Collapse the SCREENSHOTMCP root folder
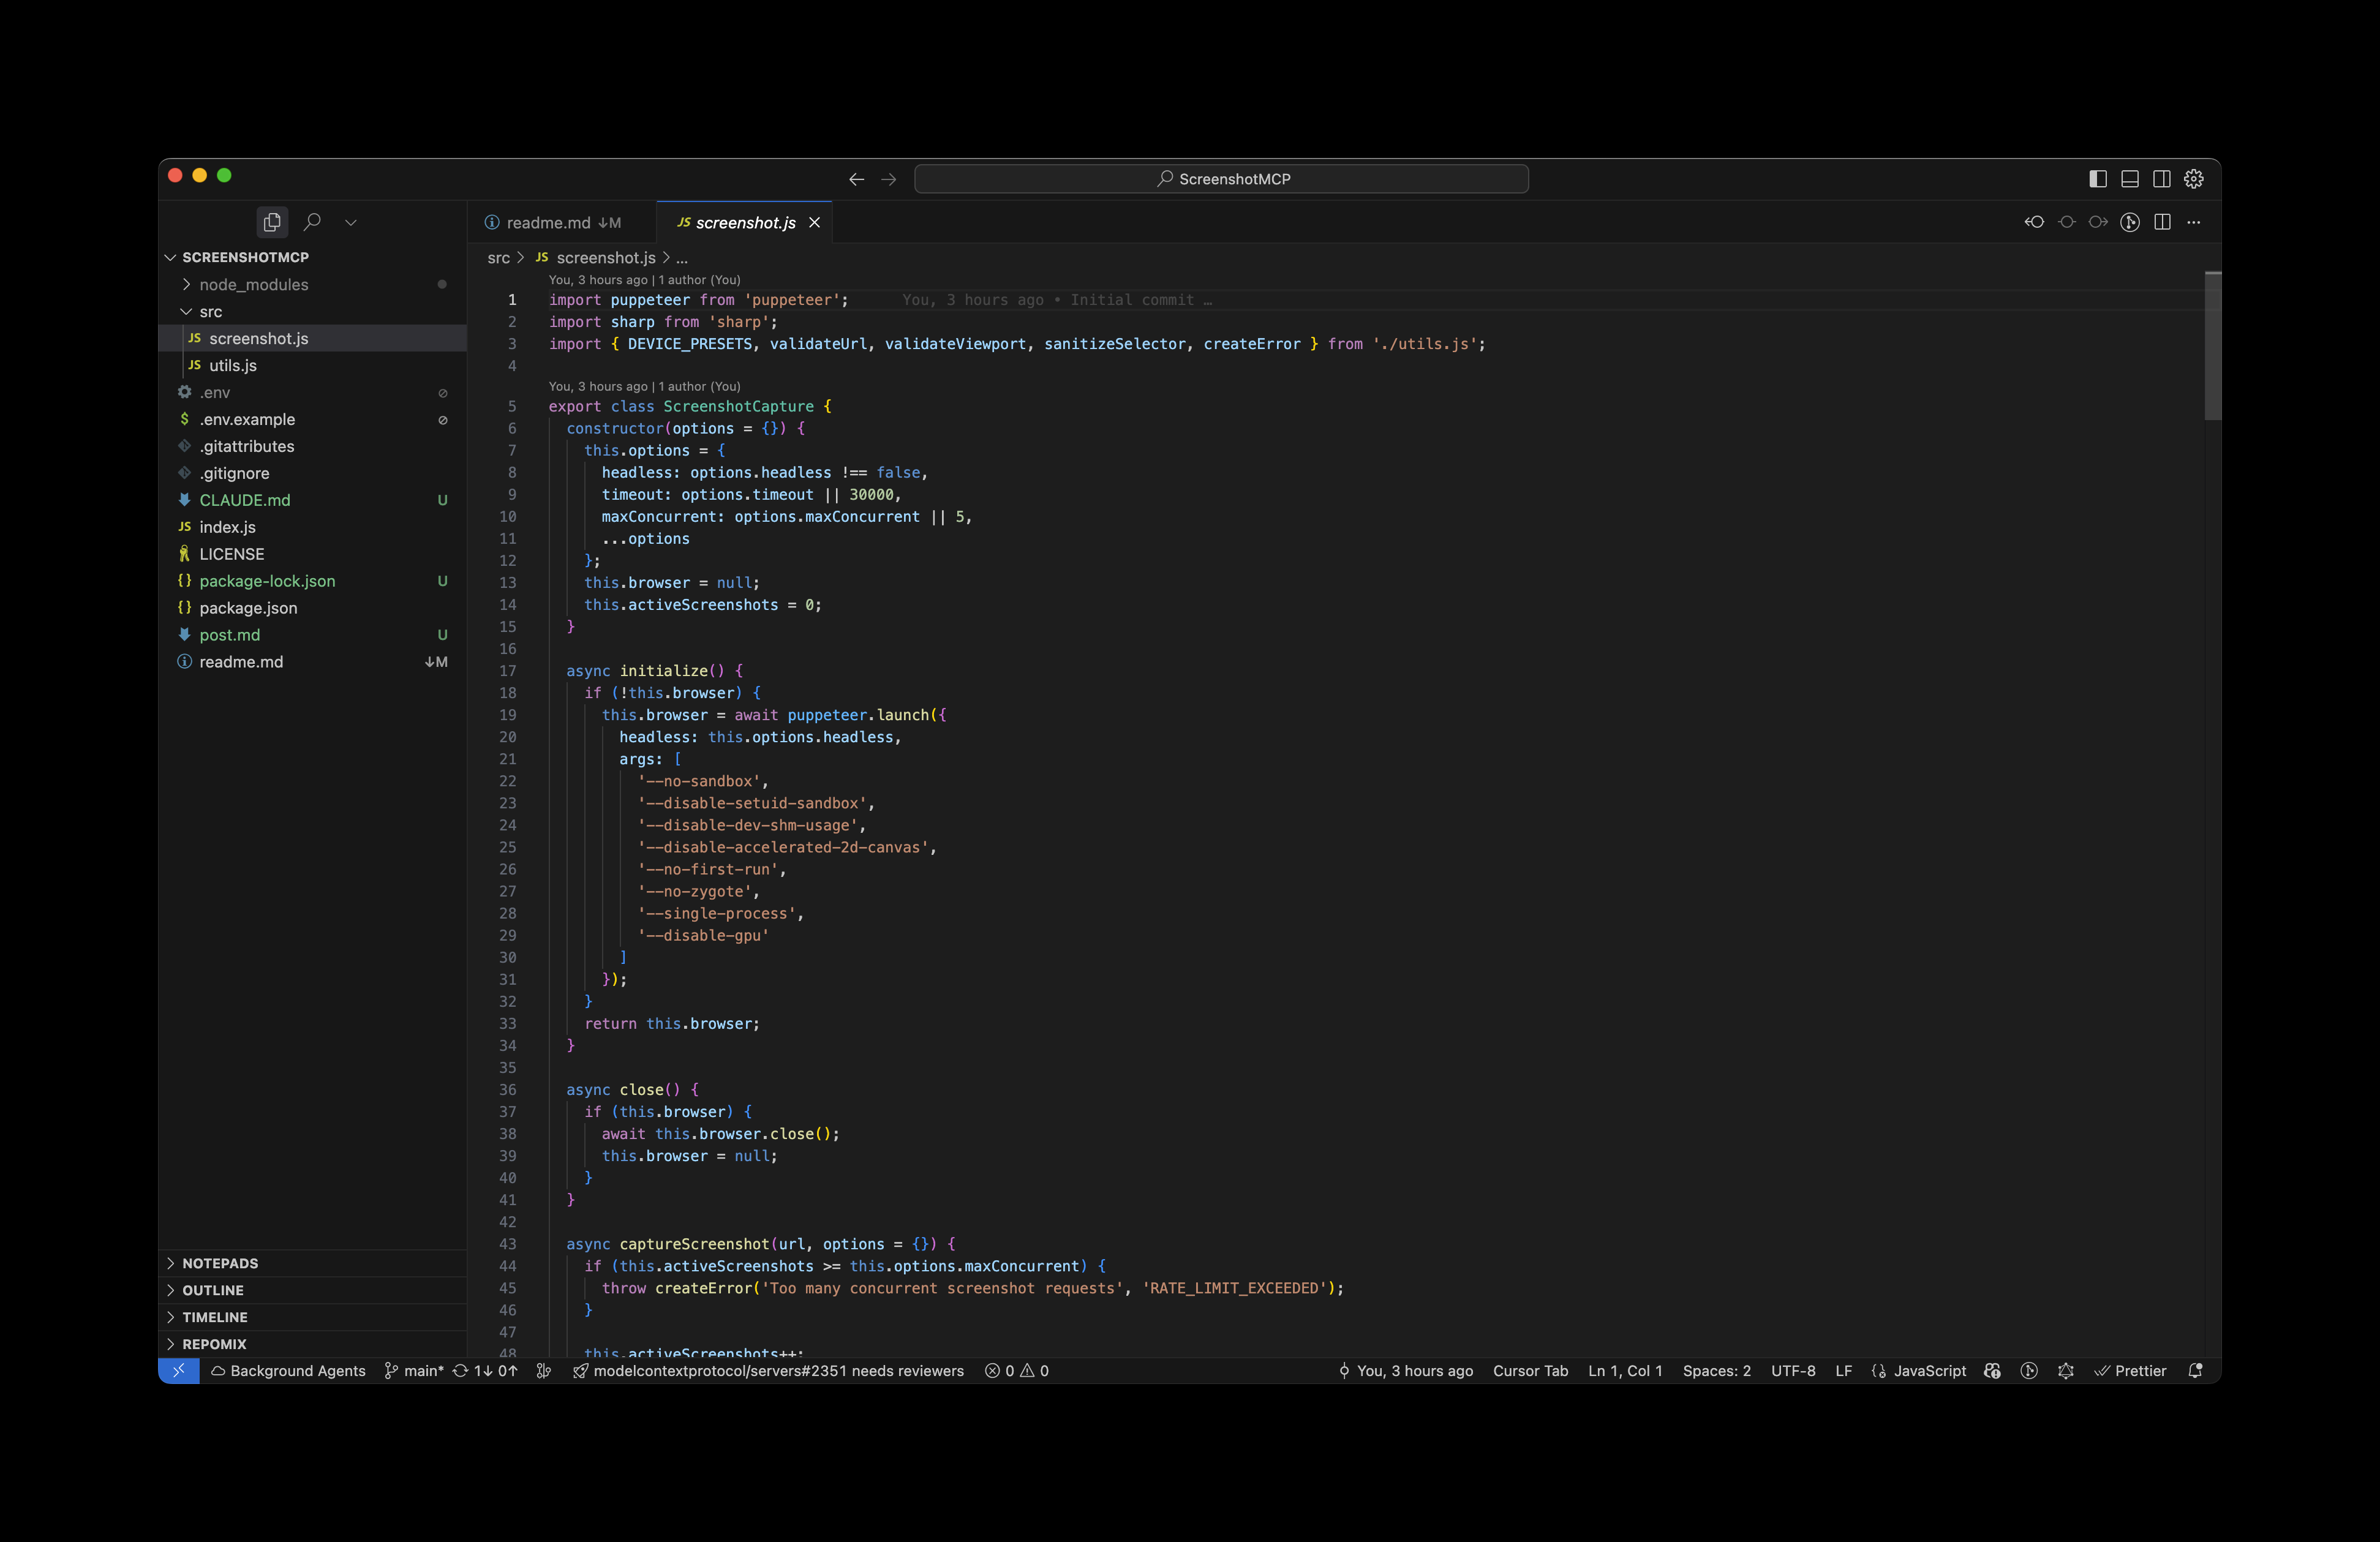2380x1542 pixels. tap(313, 257)
